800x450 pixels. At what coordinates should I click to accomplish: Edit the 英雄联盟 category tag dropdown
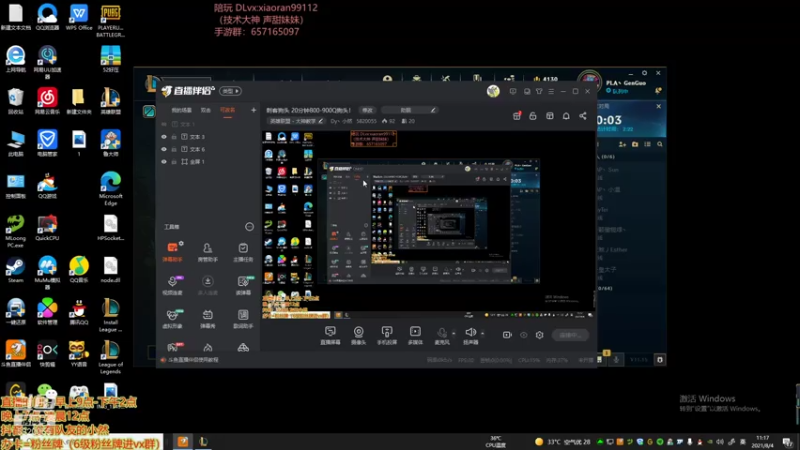click(x=296, y=121)
